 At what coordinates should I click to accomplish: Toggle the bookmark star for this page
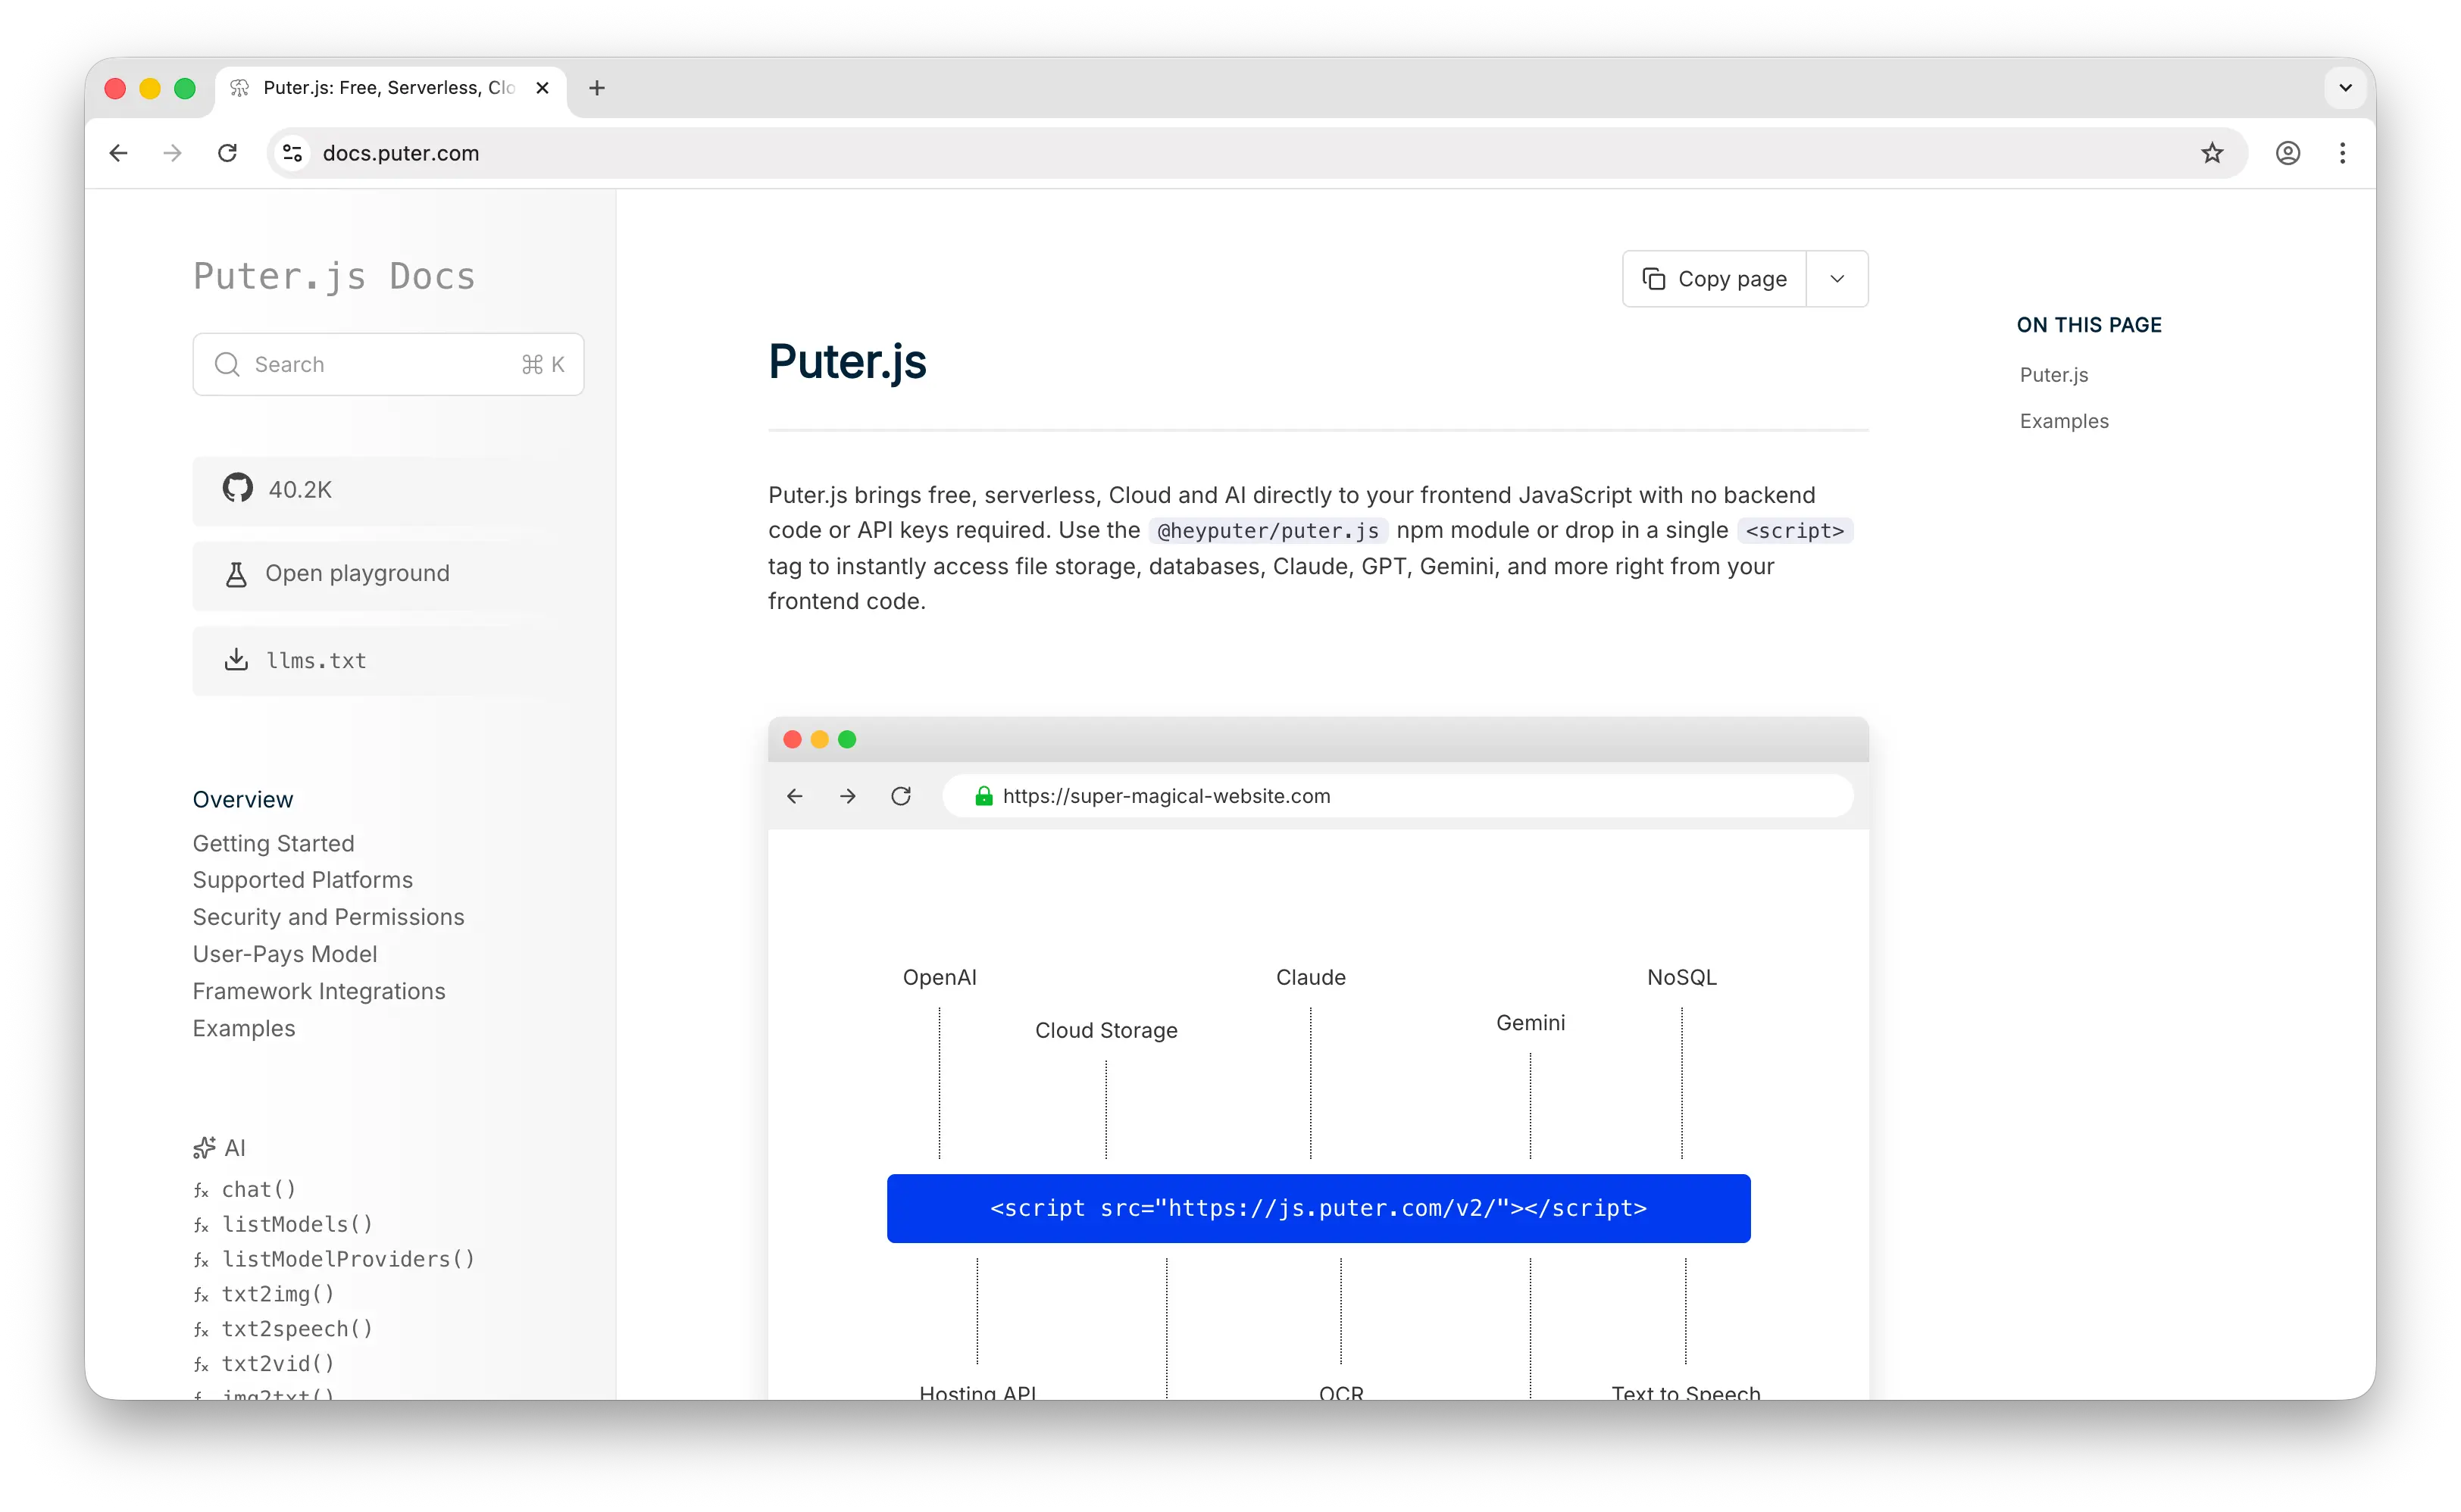2212,153
